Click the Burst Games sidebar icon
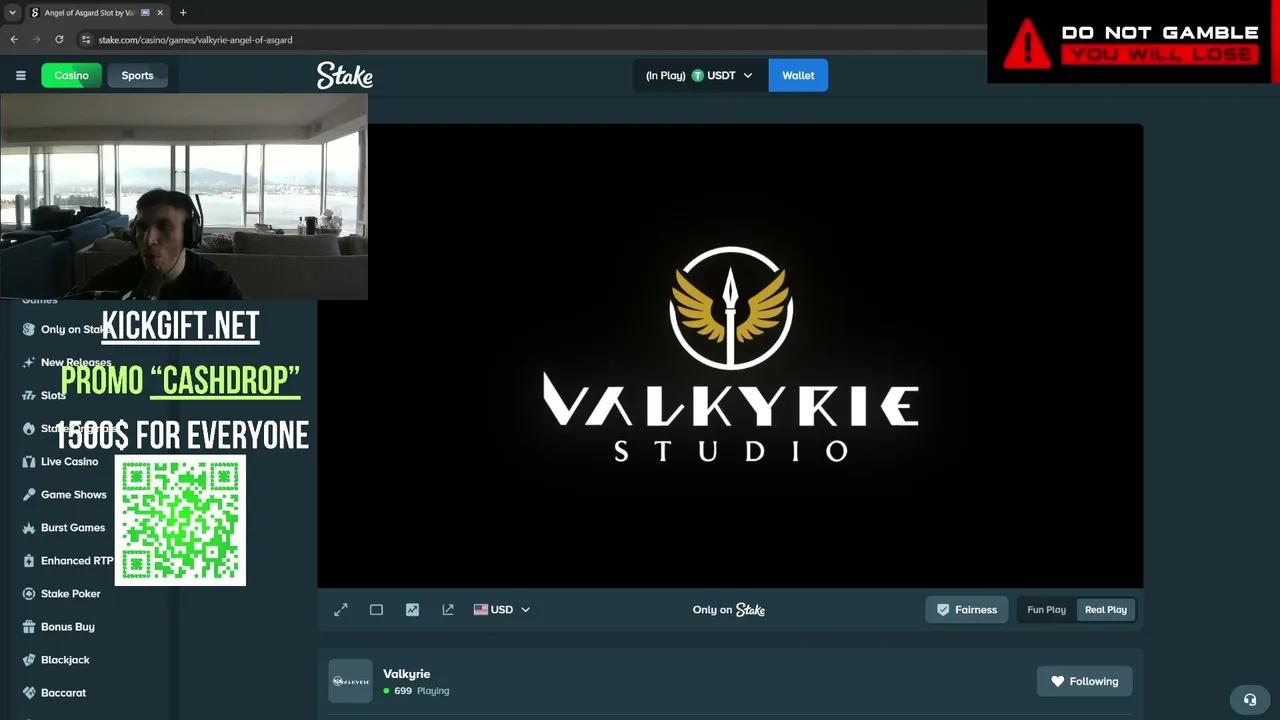 tap(29, 527)
